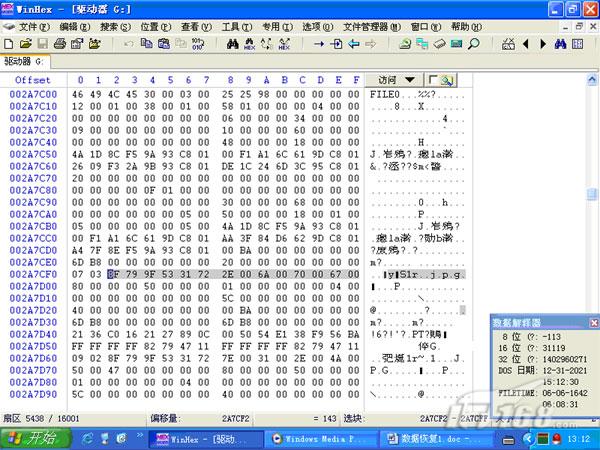Click the New file icon in toolbar

[9, 44]
